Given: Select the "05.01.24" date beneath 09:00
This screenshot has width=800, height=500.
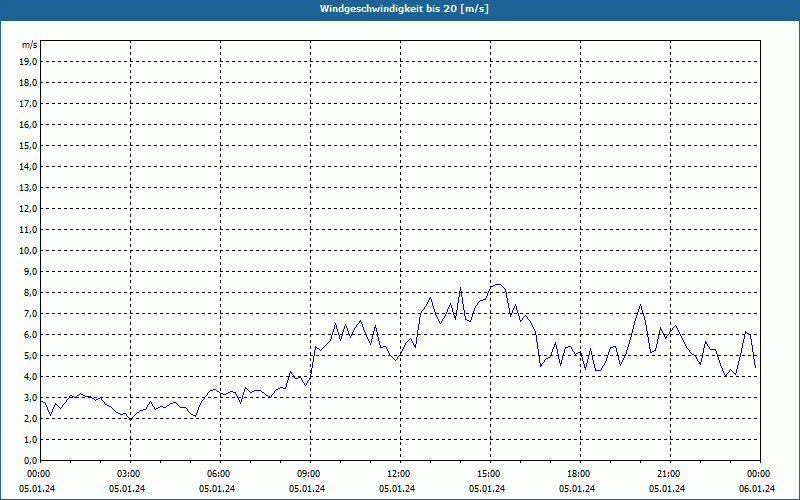Looking at the screenshot, I should (x=307, y=489).
